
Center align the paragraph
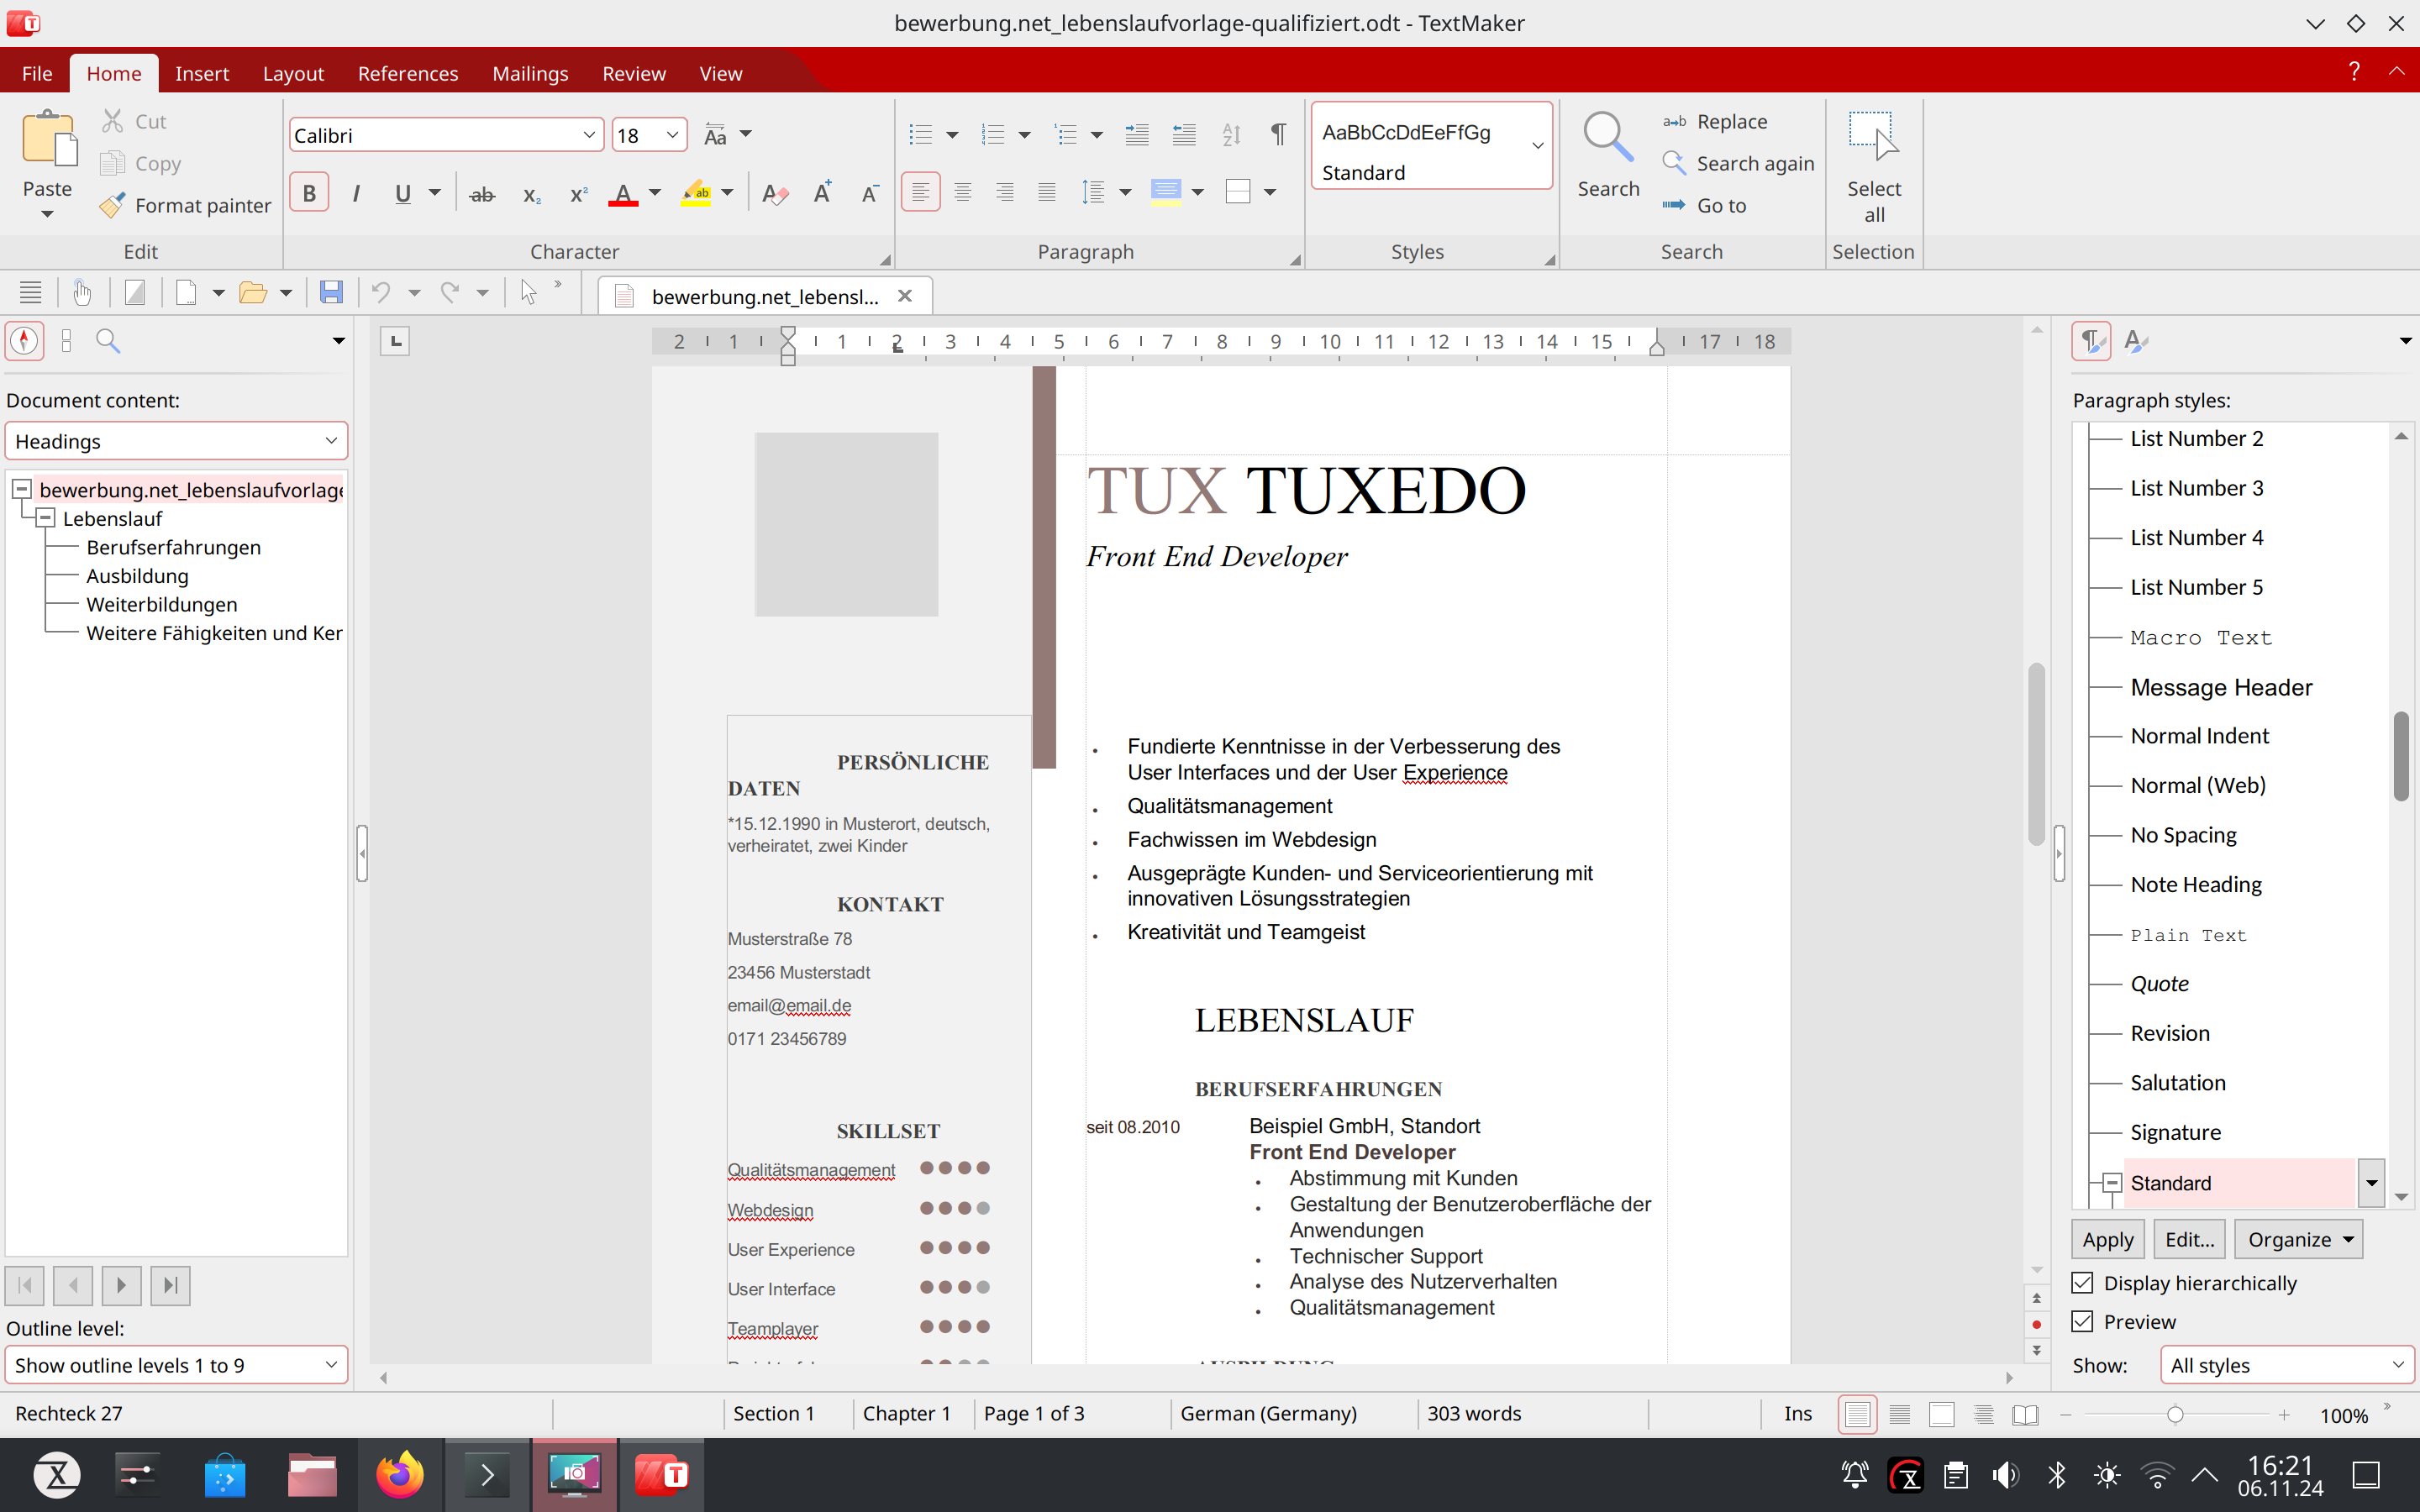tap(962, 192)
